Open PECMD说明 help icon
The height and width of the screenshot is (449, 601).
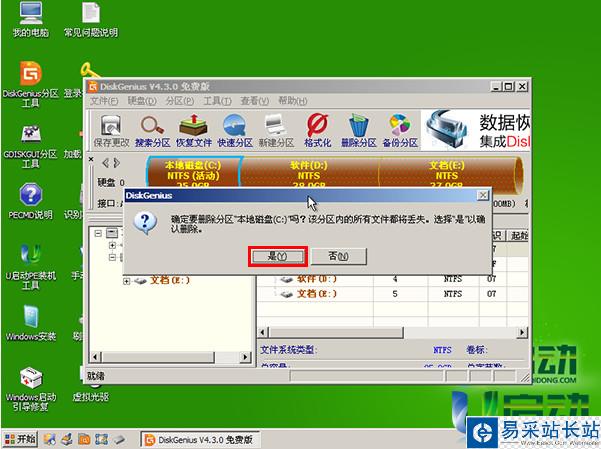31,201
